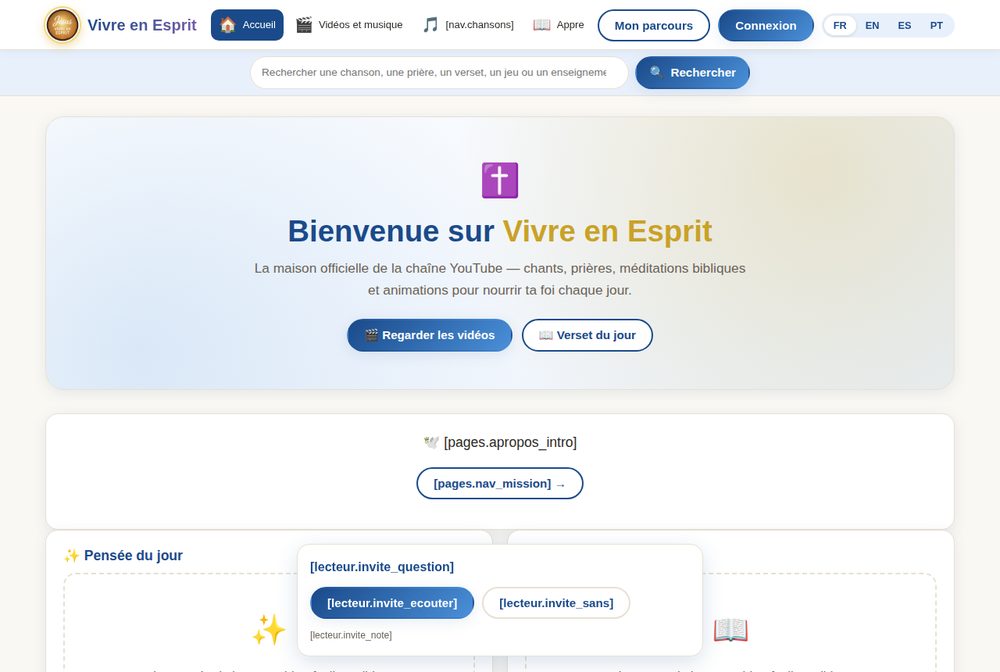Click the [lecteur.invite_note] small note
Viewport: 1000px width, 672px height.
point(351,635)
